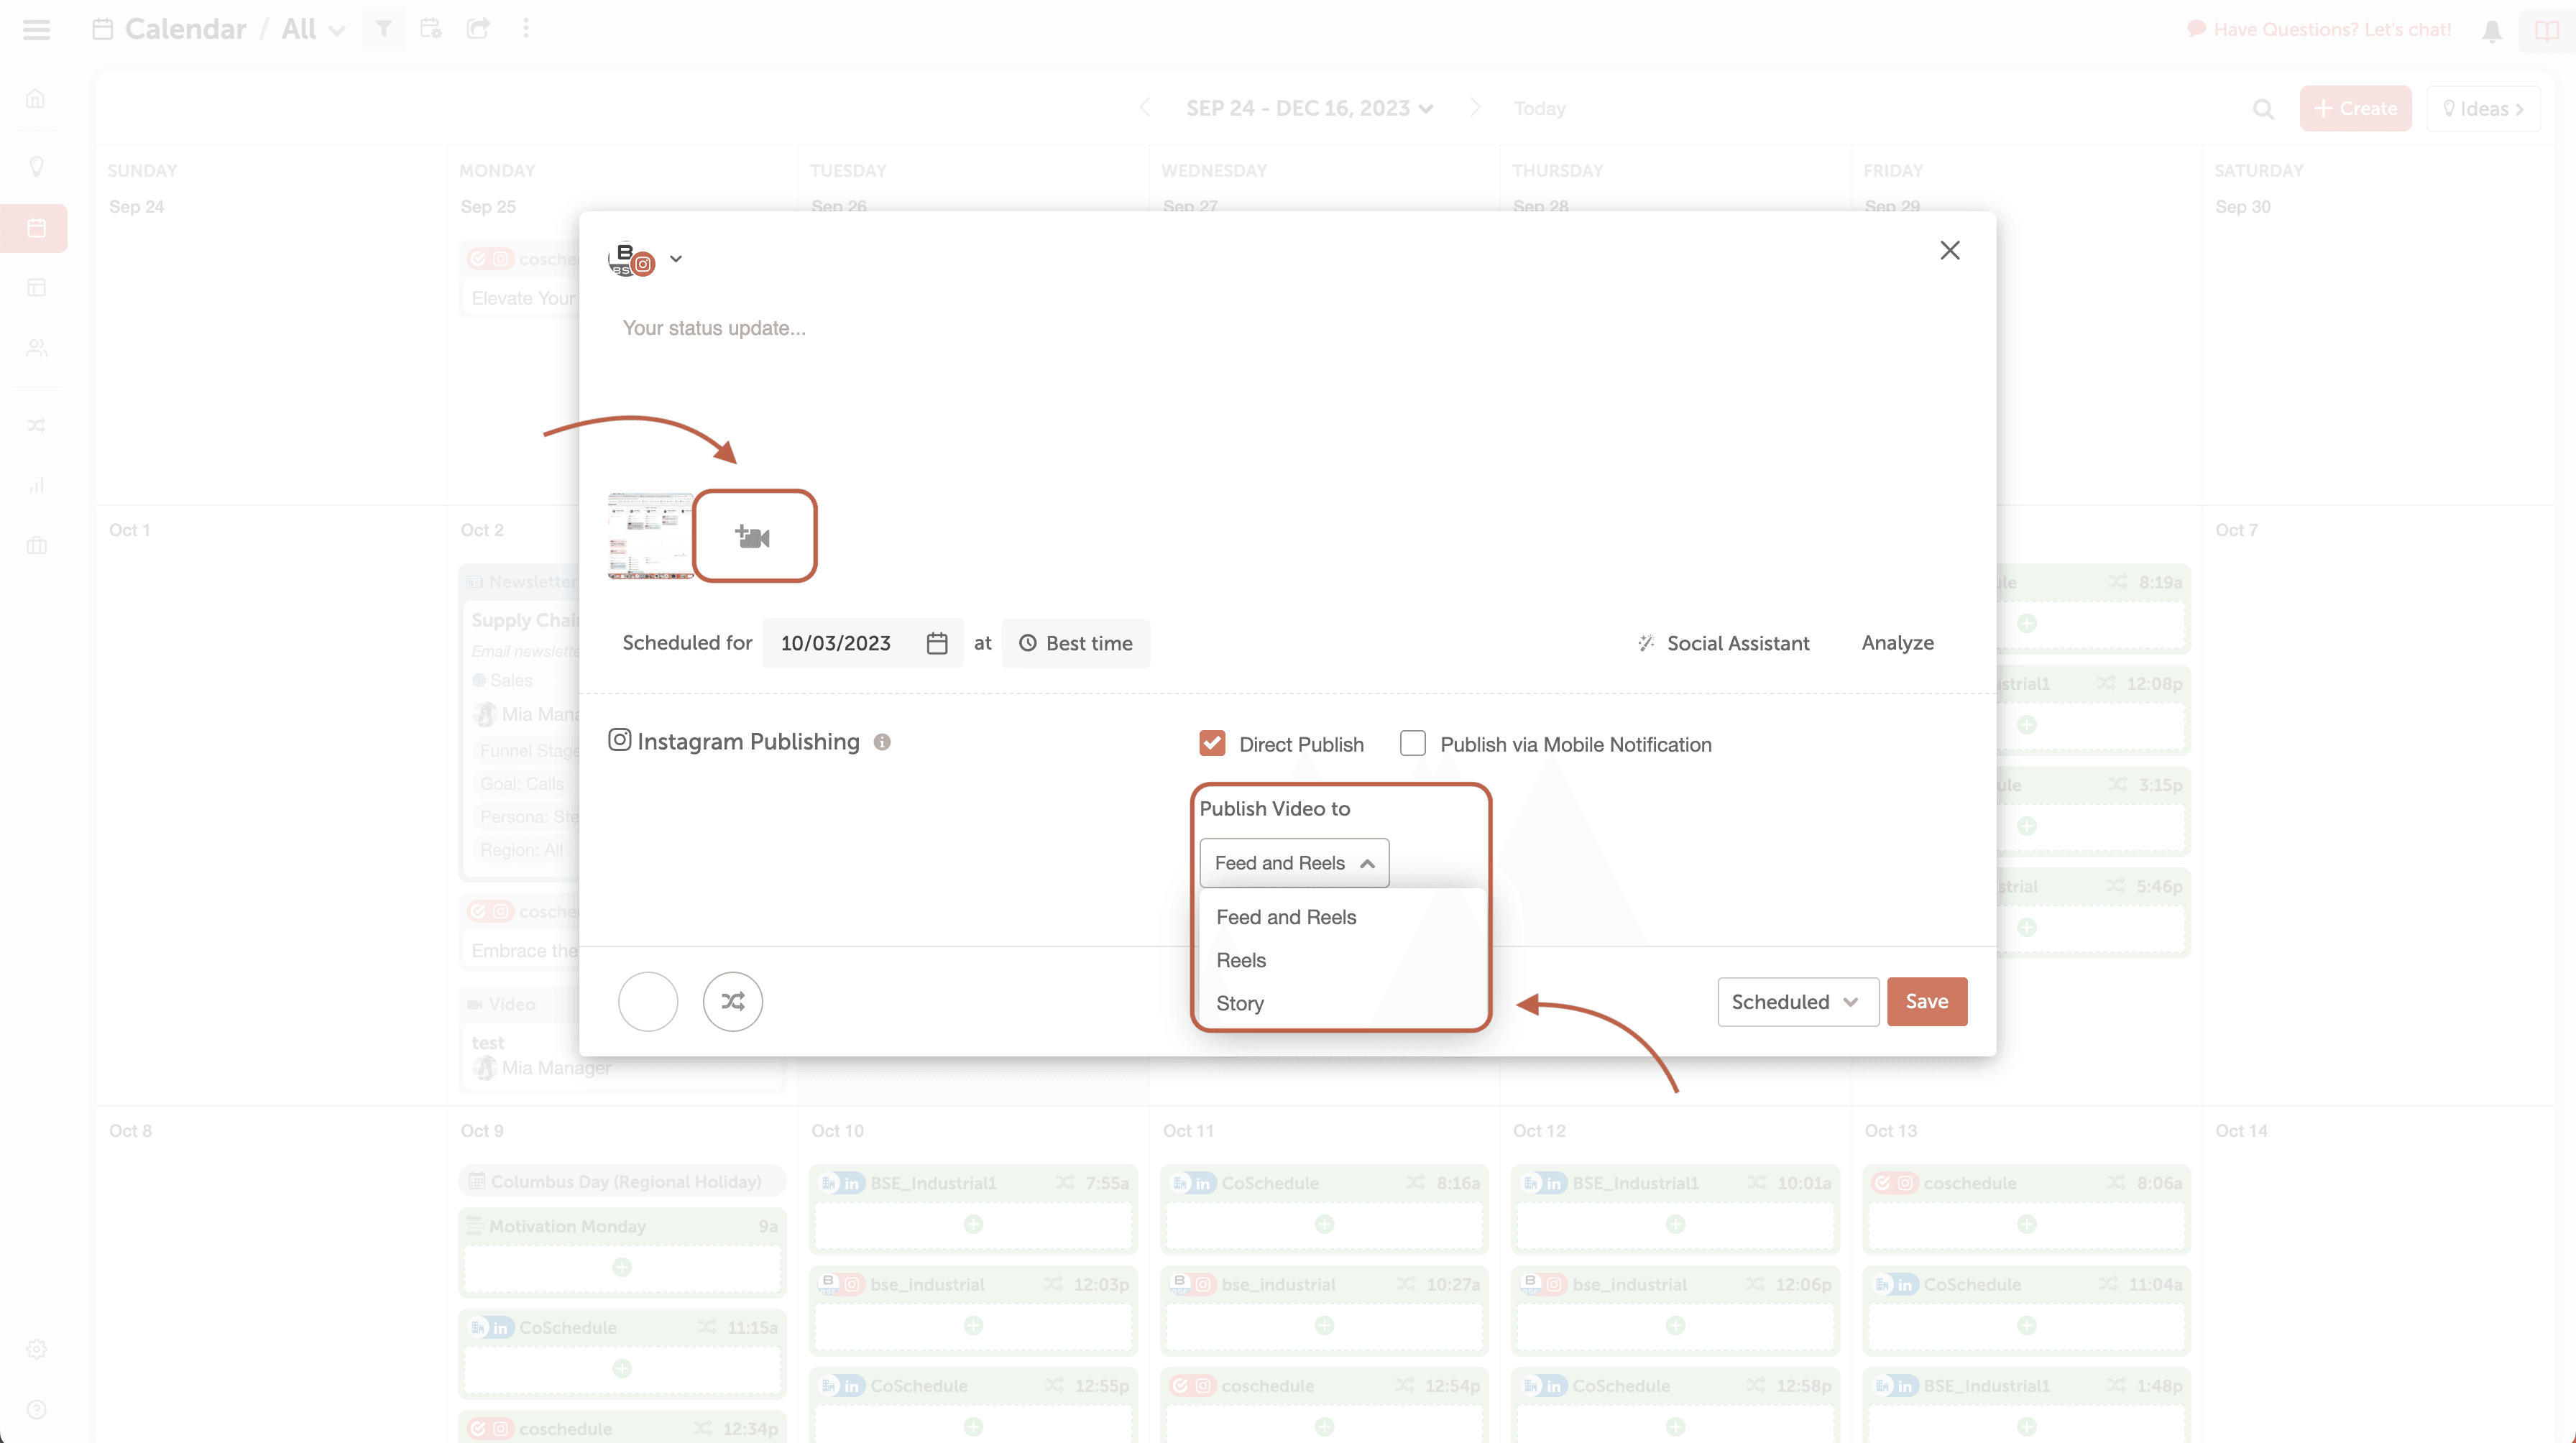Screen dimensions: 2576x1443
Task: Uncheck the Direct Publish checkbox
Action: pos(1212,743)
